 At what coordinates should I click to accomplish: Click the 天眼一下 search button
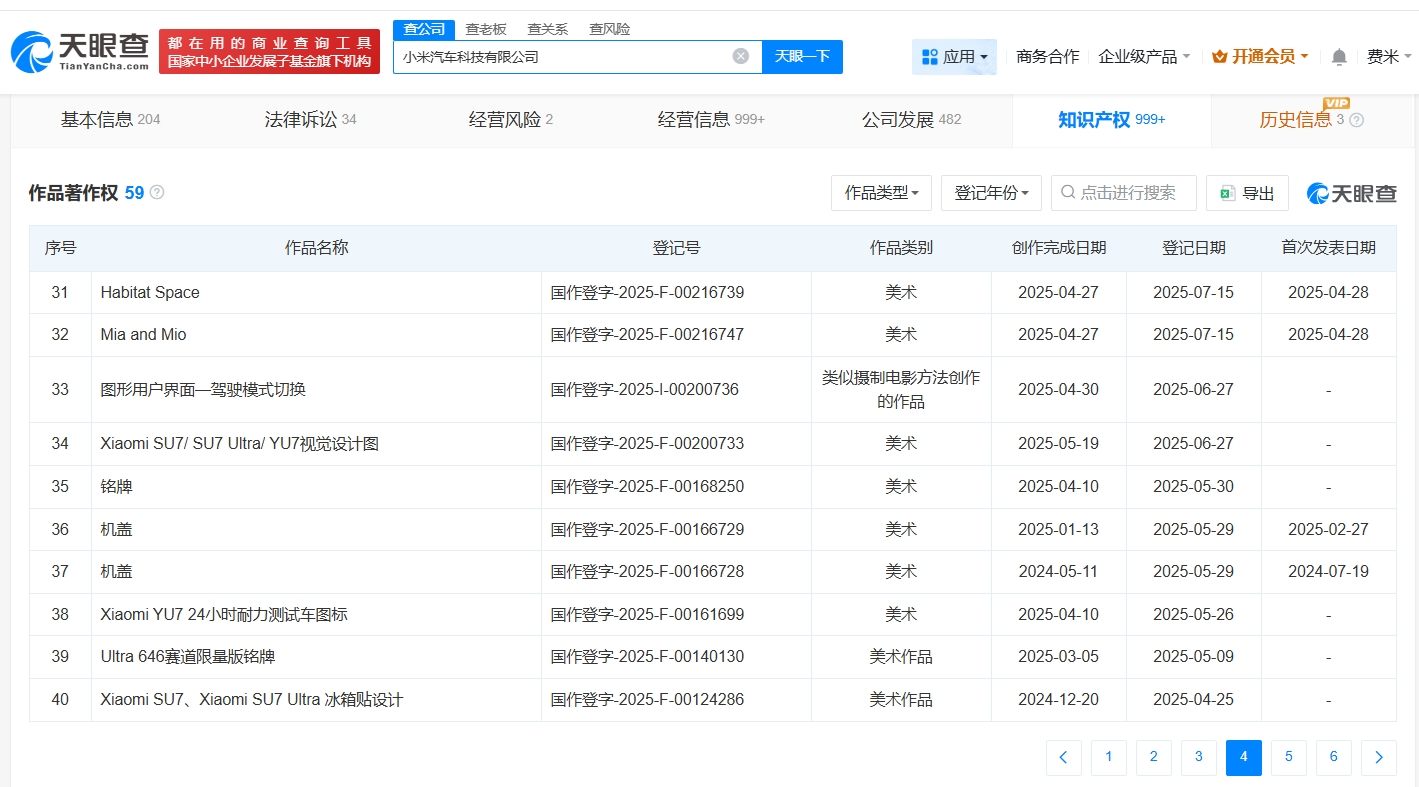pyautogui.click(x=802, y=56)
